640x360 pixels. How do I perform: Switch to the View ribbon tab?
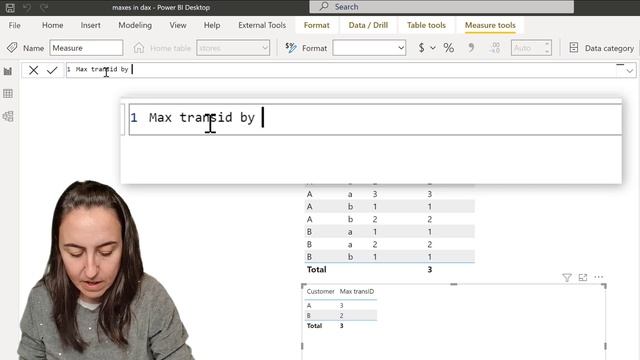pos(178,25)
